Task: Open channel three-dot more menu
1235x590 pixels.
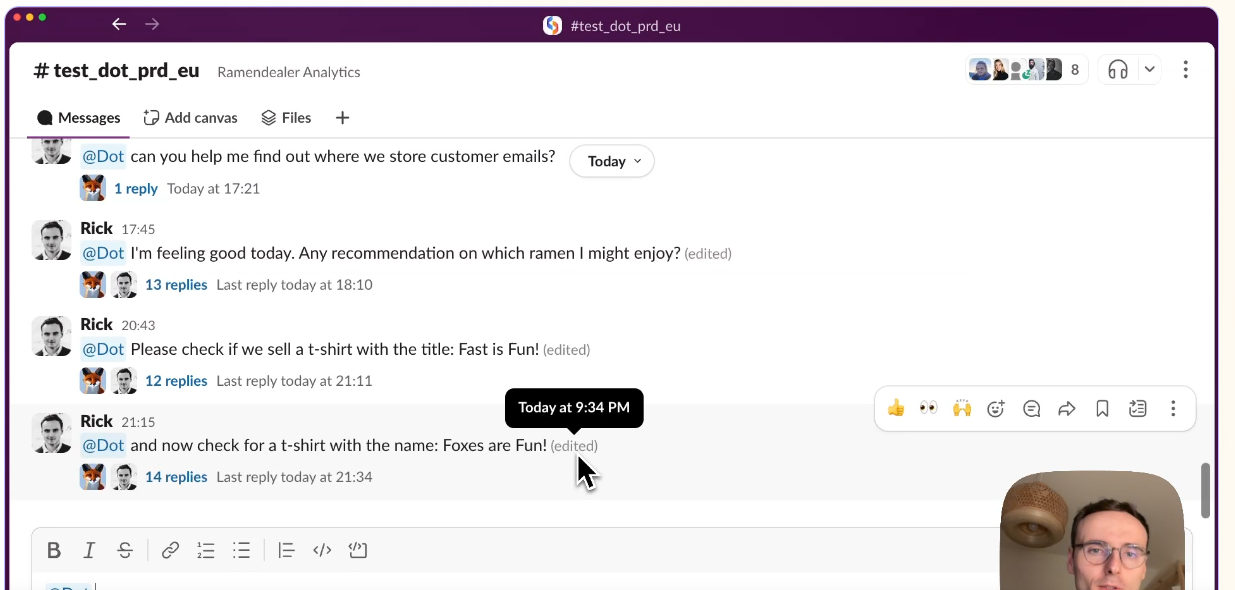Action: pyautogui.click(x=1185, y=70)
